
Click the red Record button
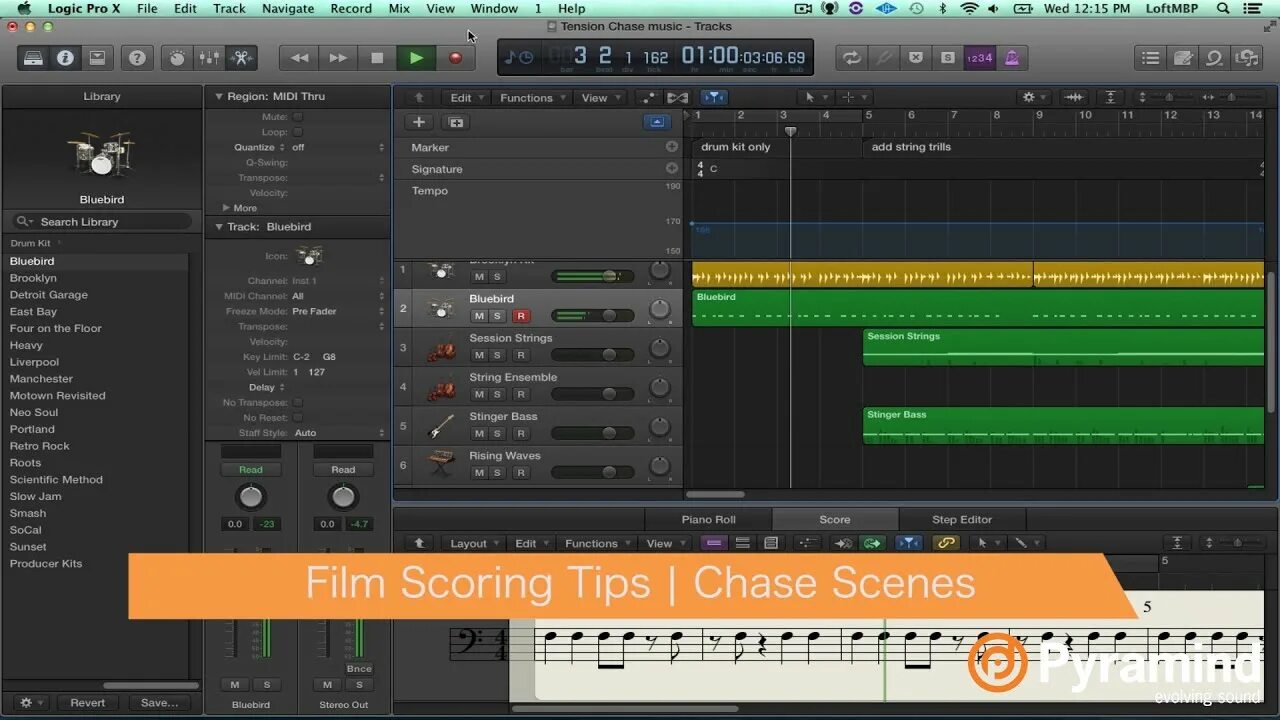tap(455, 58)
